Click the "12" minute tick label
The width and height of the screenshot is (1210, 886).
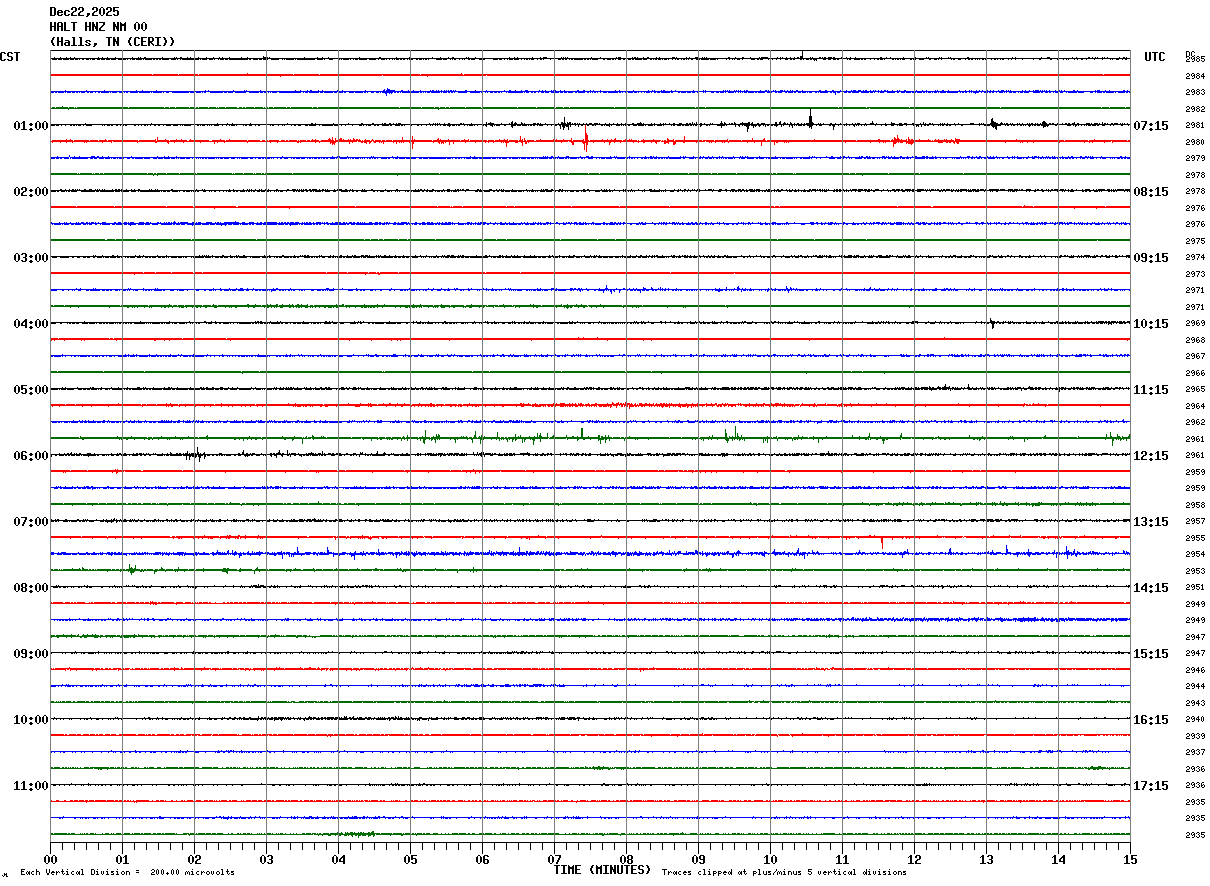[914, 859]
